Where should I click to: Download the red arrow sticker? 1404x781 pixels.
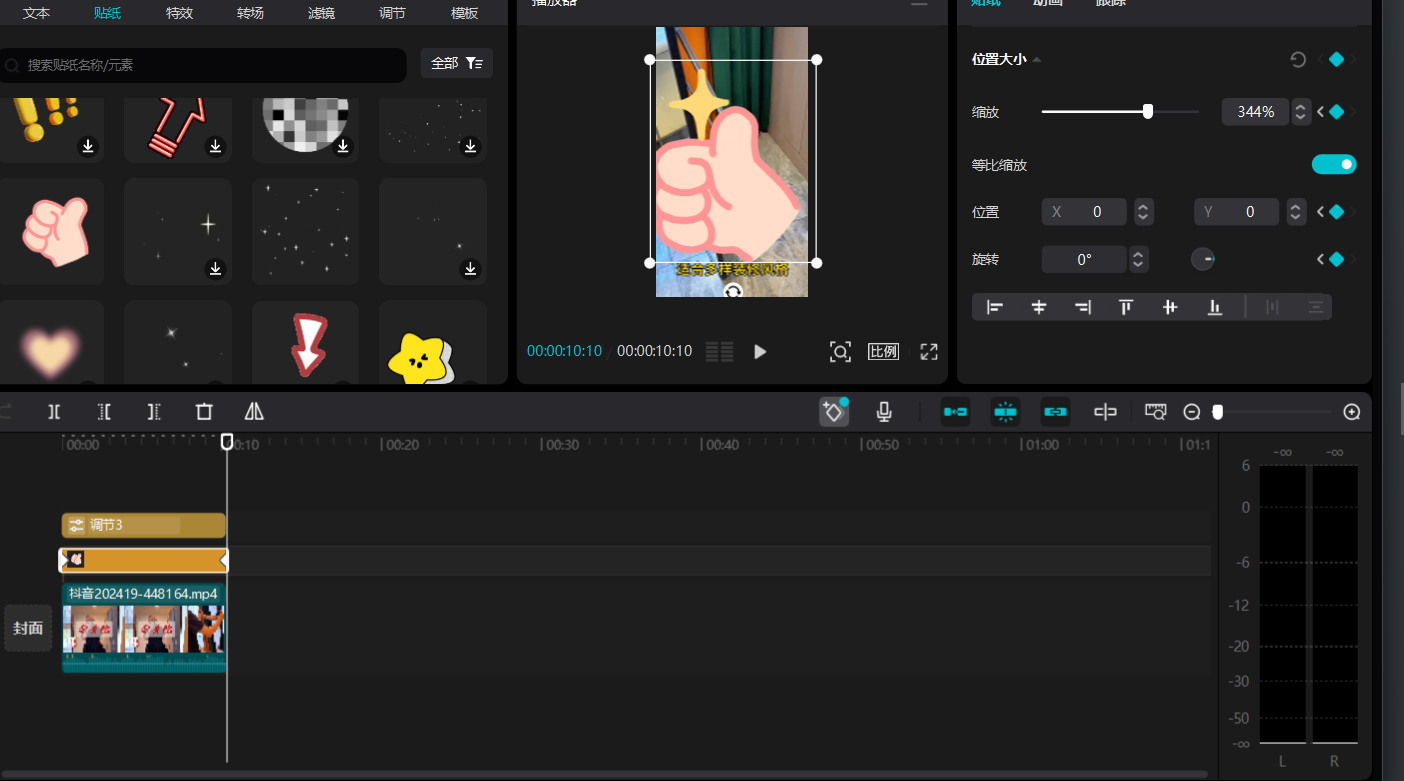click(x=215, y=147)
